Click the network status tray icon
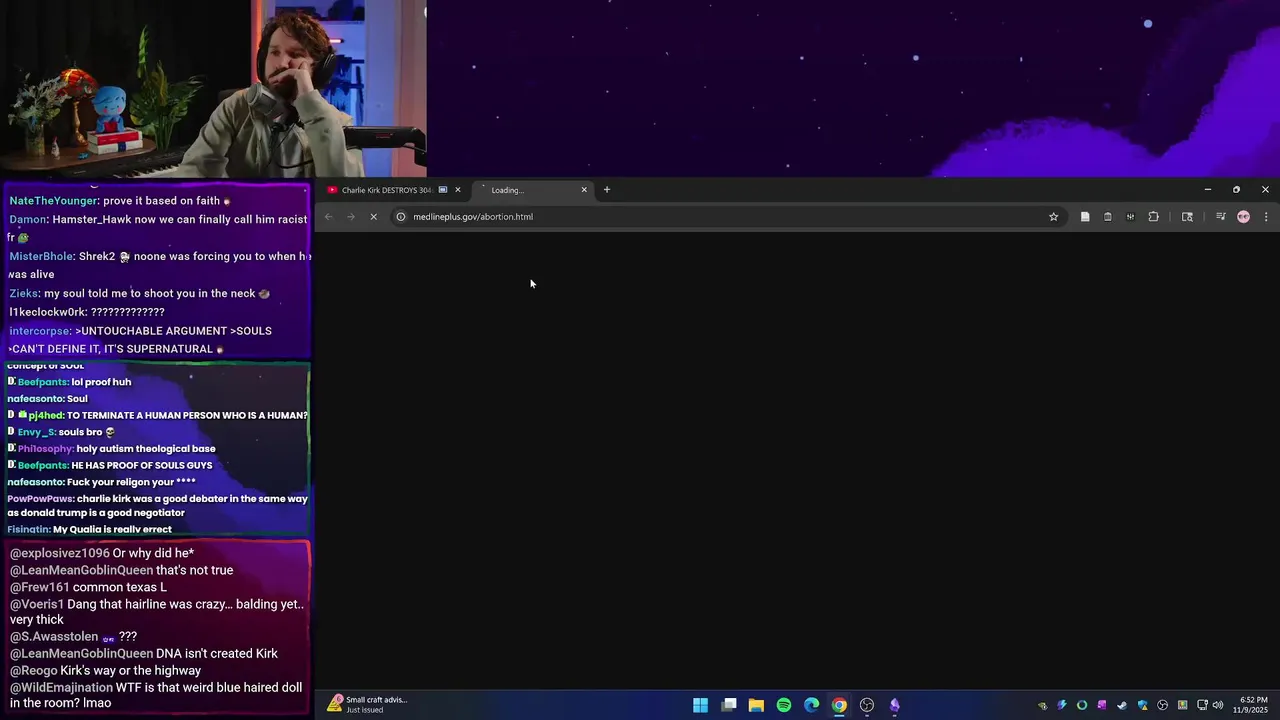The height and width of the screenshot is (720, 1280). tap(1202, 705)
